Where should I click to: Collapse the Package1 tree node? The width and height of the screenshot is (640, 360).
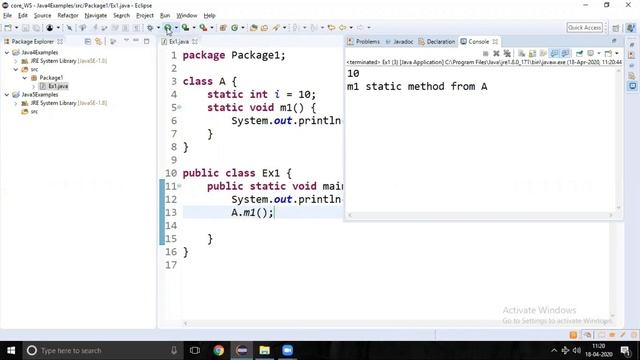pyautogui.click(x=25, y=78)
